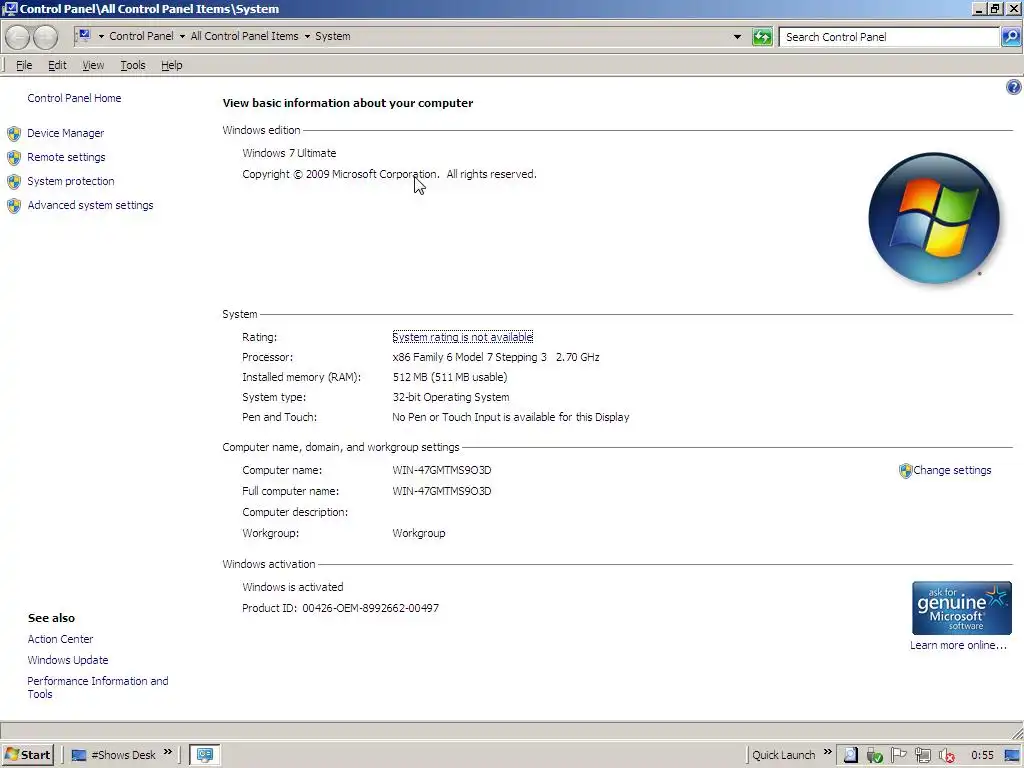Click the Search Control Panel field
The width and height of the screenshot is (1024, 768).
click(889, 37)
